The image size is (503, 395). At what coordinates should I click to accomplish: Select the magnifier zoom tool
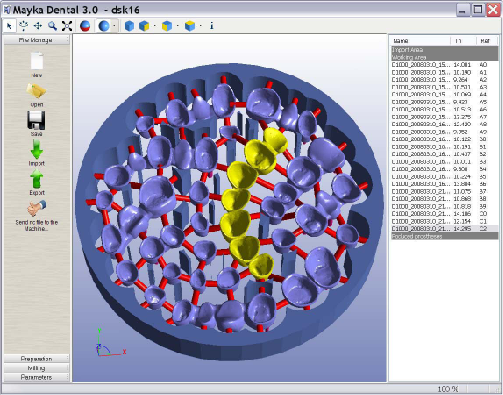click(x=52, y=26)
